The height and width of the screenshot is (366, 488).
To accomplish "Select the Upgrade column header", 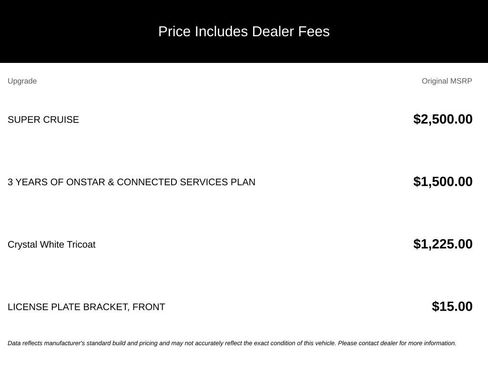I will 22,81.
